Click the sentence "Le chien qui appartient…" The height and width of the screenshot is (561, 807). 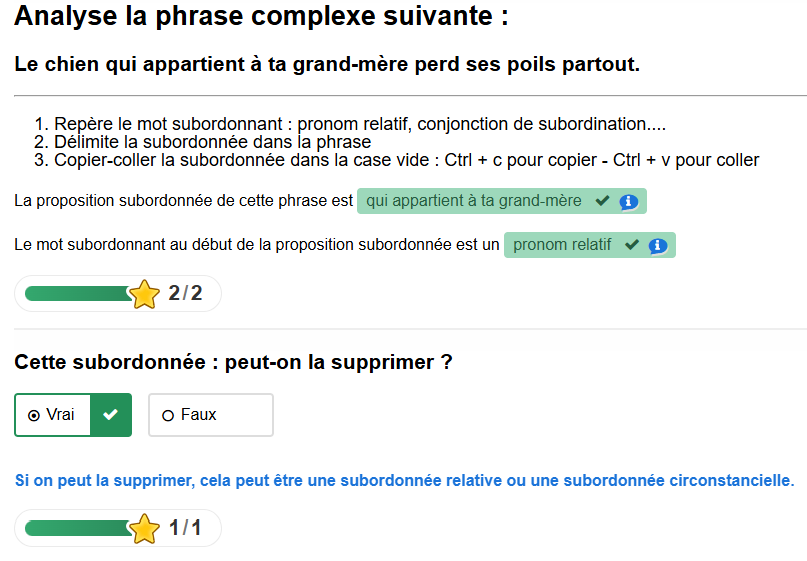point(327,65)
